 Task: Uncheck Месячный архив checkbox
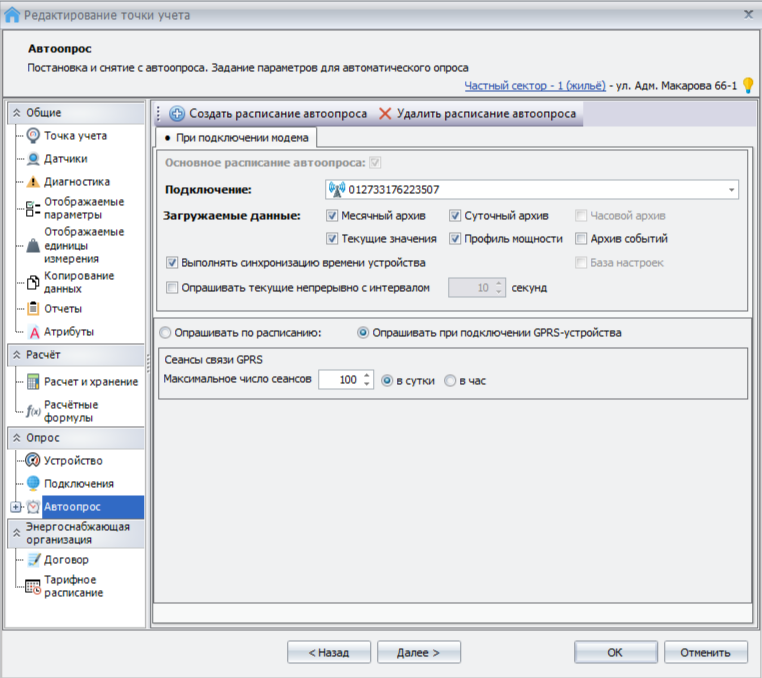pyautogui.click(x=332, y=215)
